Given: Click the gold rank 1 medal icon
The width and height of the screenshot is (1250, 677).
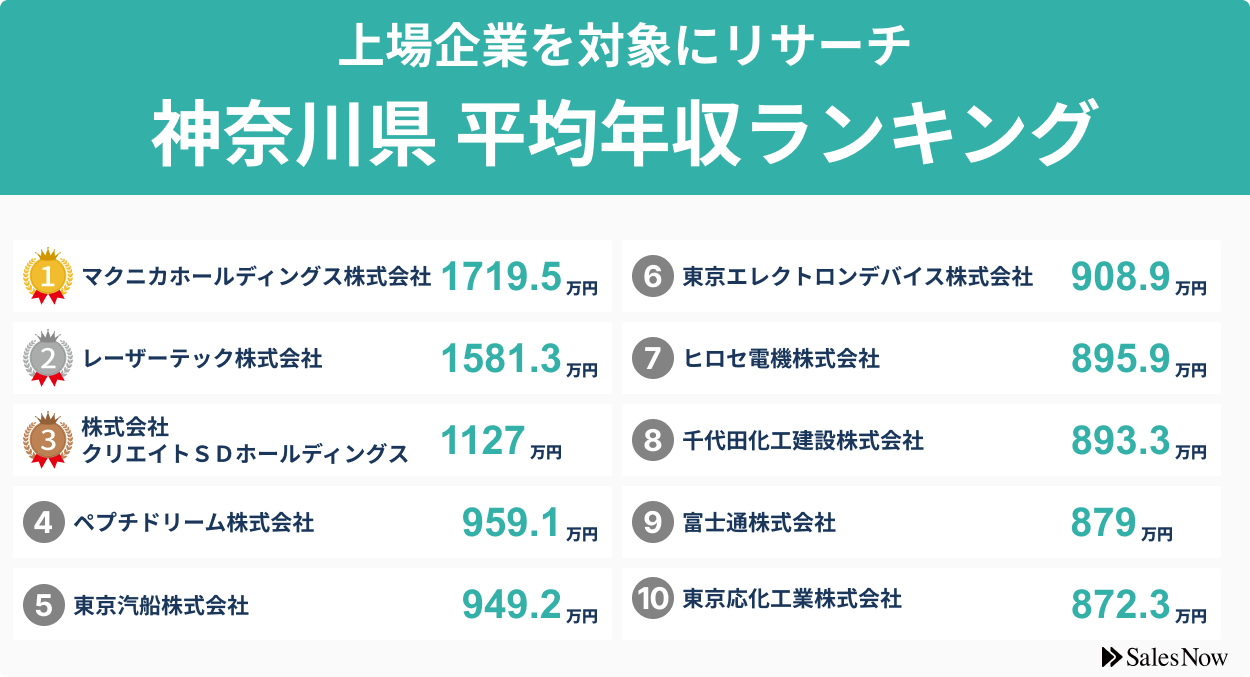Looking at the screenshot, I should [48, 275].
